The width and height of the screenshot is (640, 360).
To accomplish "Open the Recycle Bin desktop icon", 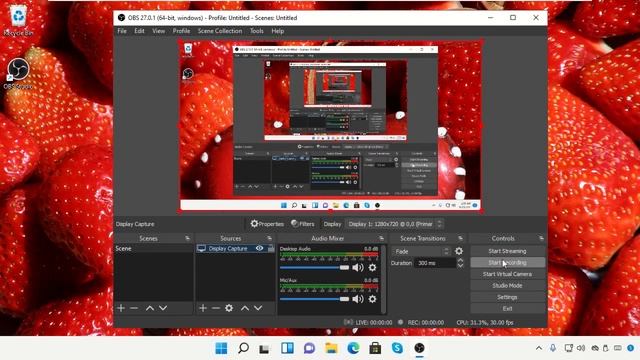I will pyautogui.click(x=18, y=20).
